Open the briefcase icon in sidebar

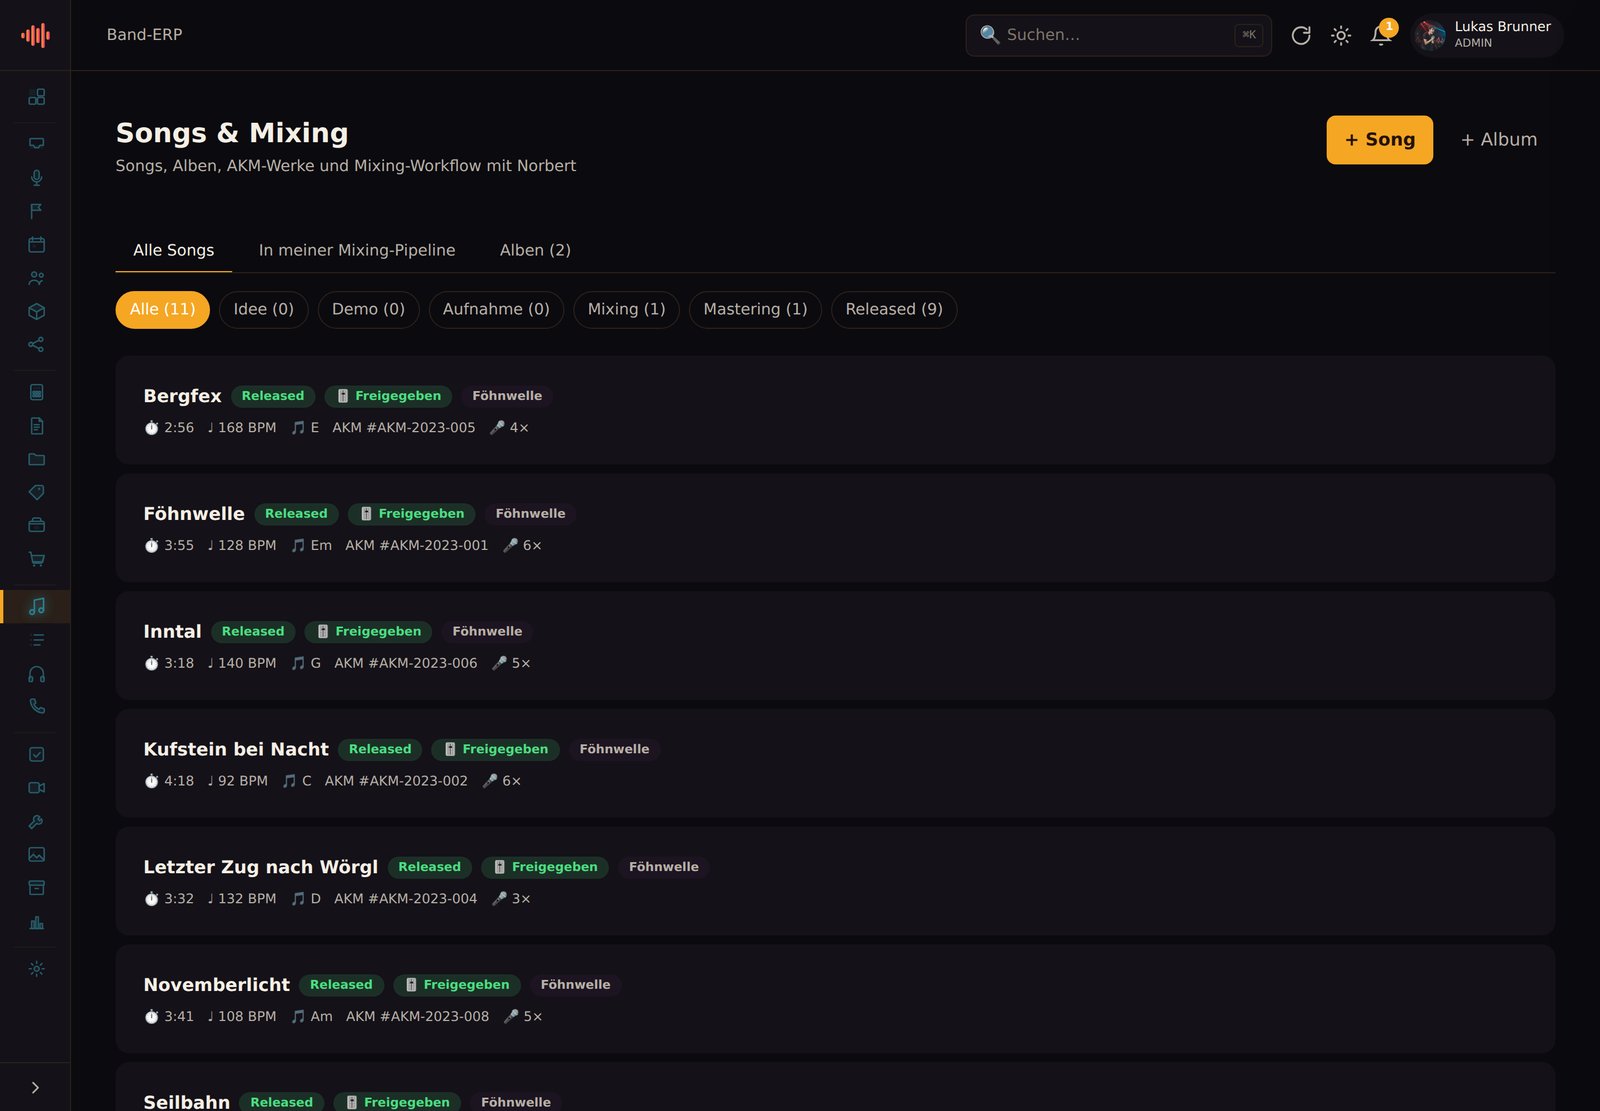pos(36,525)
